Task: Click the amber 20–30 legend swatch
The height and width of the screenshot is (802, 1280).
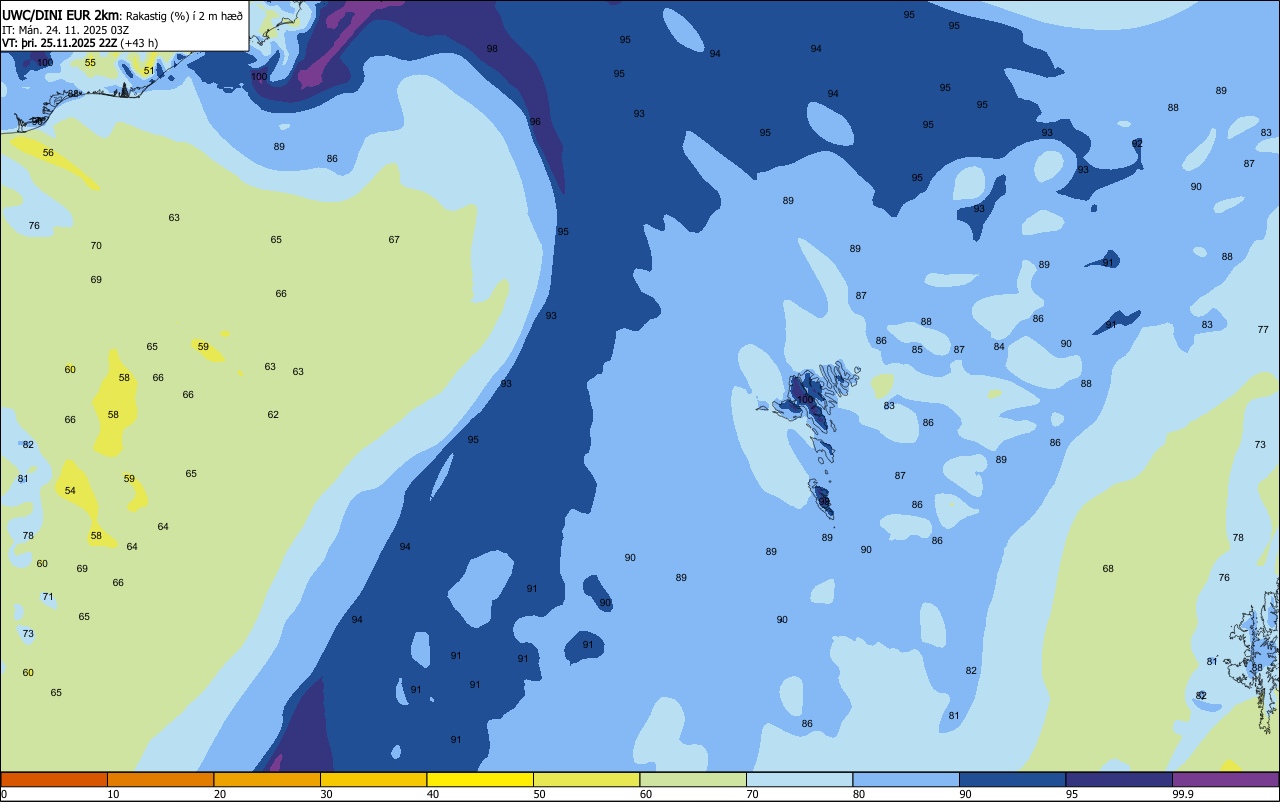Action: click(x=267, y=779)
